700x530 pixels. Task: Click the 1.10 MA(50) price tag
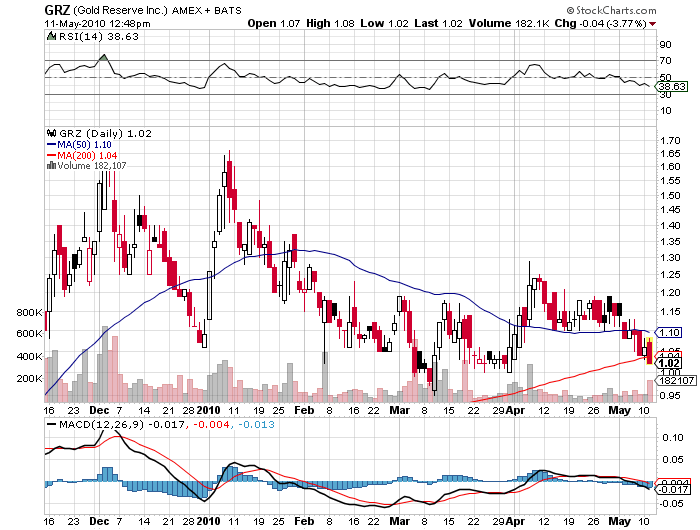click(x=668, y=332)
